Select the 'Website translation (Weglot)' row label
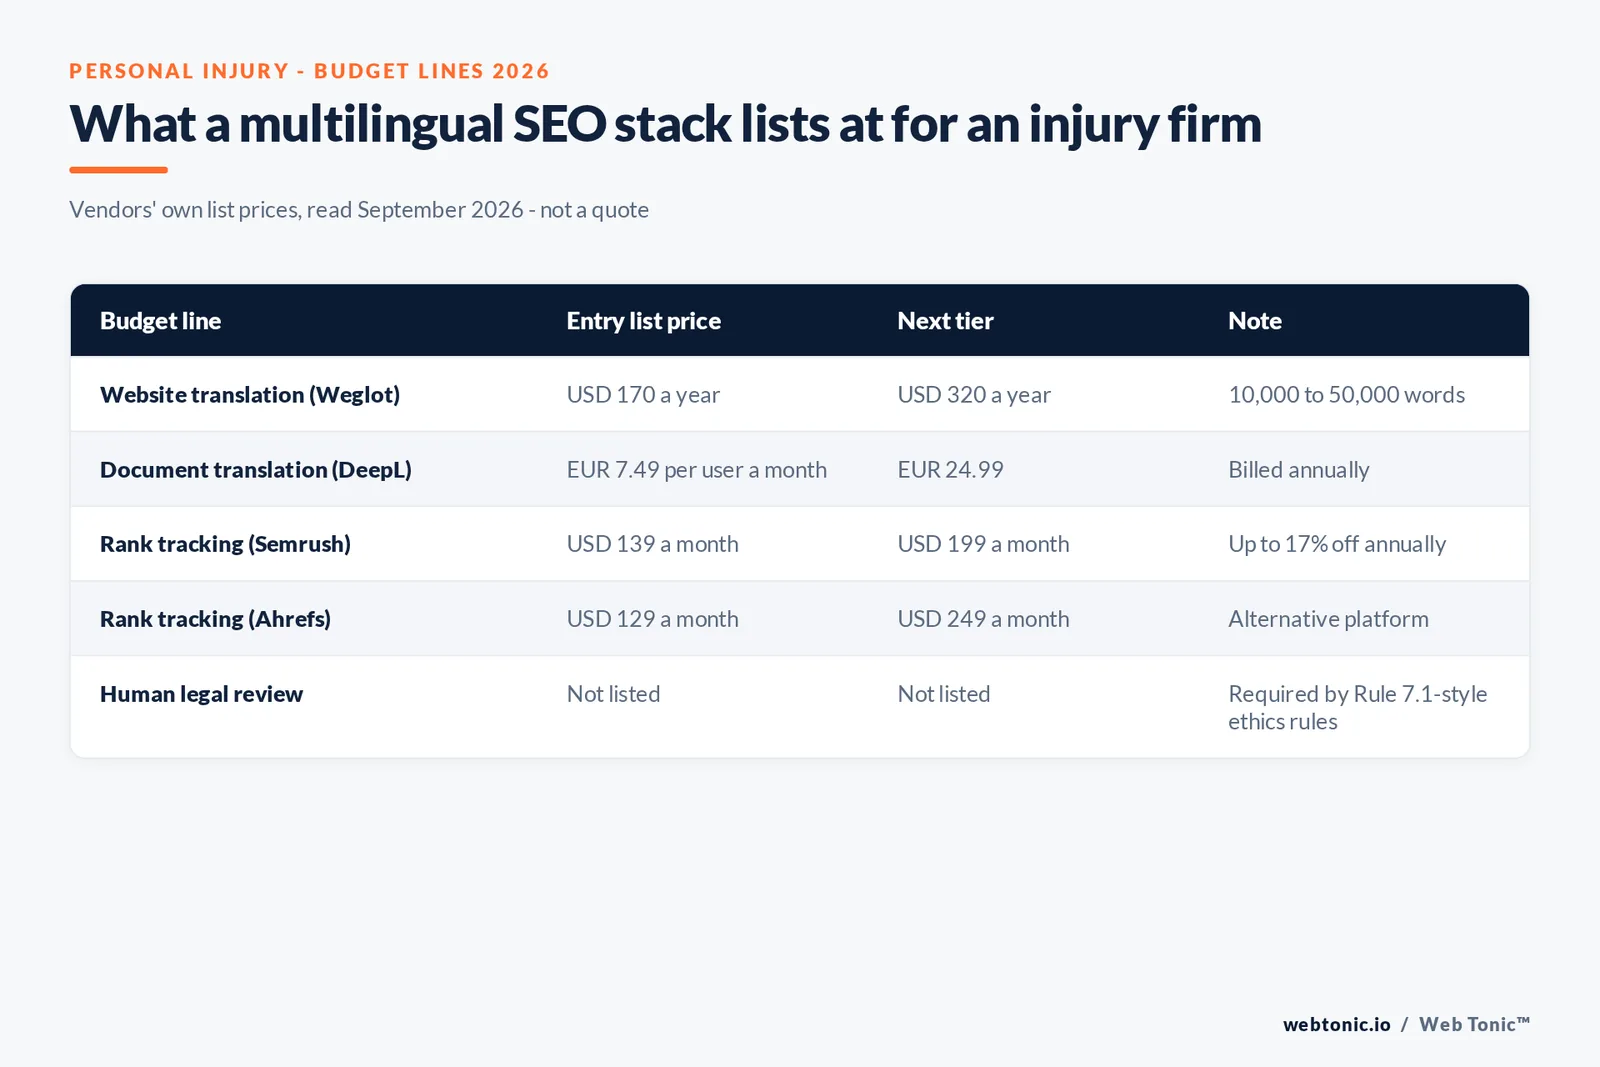 point(250,395)
